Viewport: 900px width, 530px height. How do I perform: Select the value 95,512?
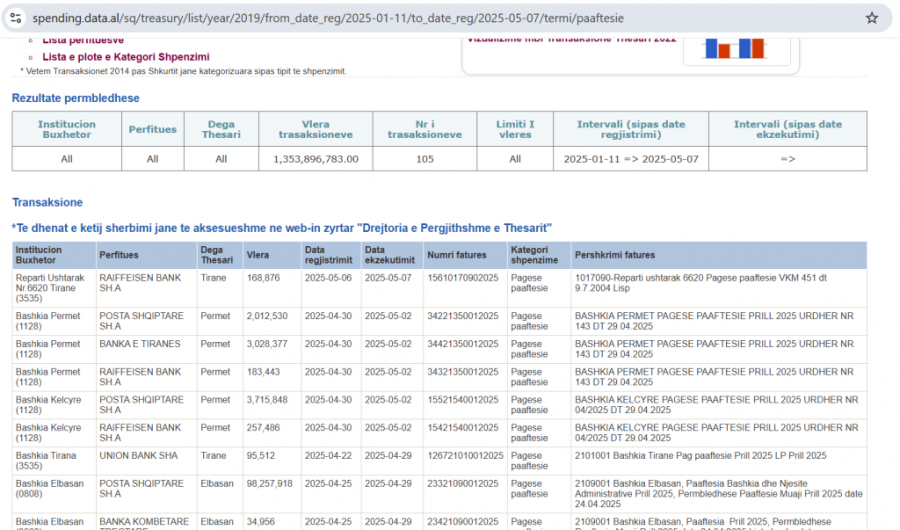(261, 456)
